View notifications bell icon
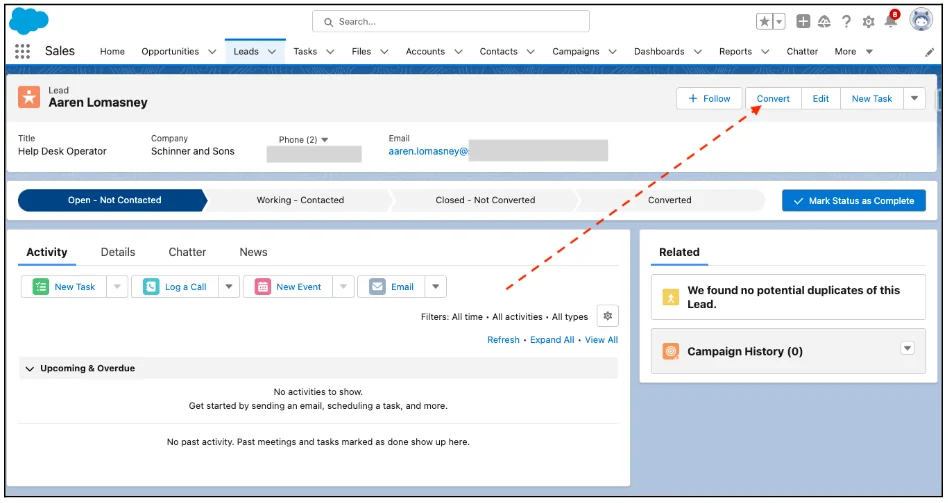 891,21
